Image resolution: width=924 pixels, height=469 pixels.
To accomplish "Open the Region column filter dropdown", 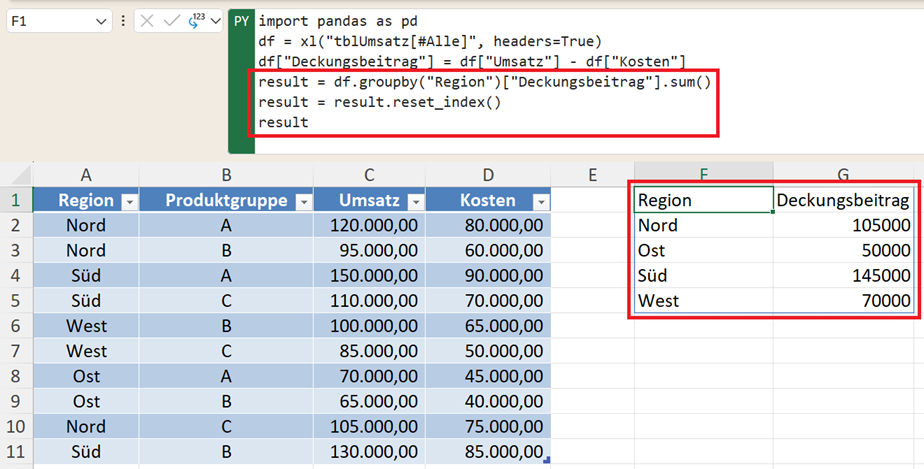I will (127, 202).
